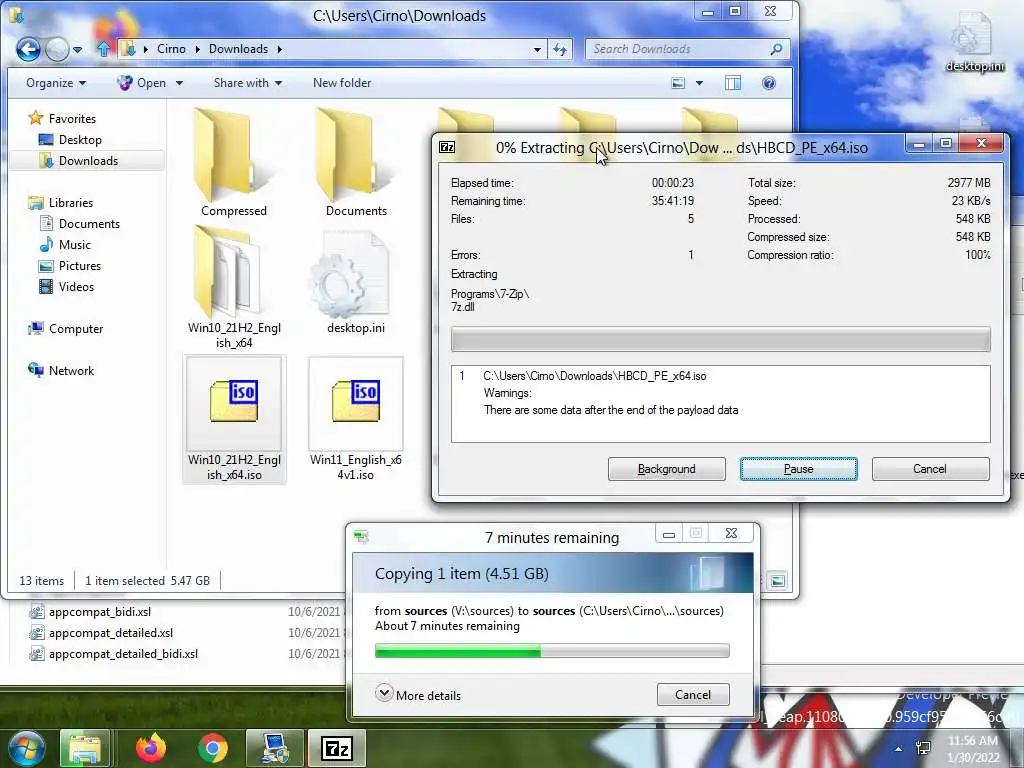This screenshot has width=1024, height=768.
Task: Toggle the preview pane icon
Action: coord(733,83)
